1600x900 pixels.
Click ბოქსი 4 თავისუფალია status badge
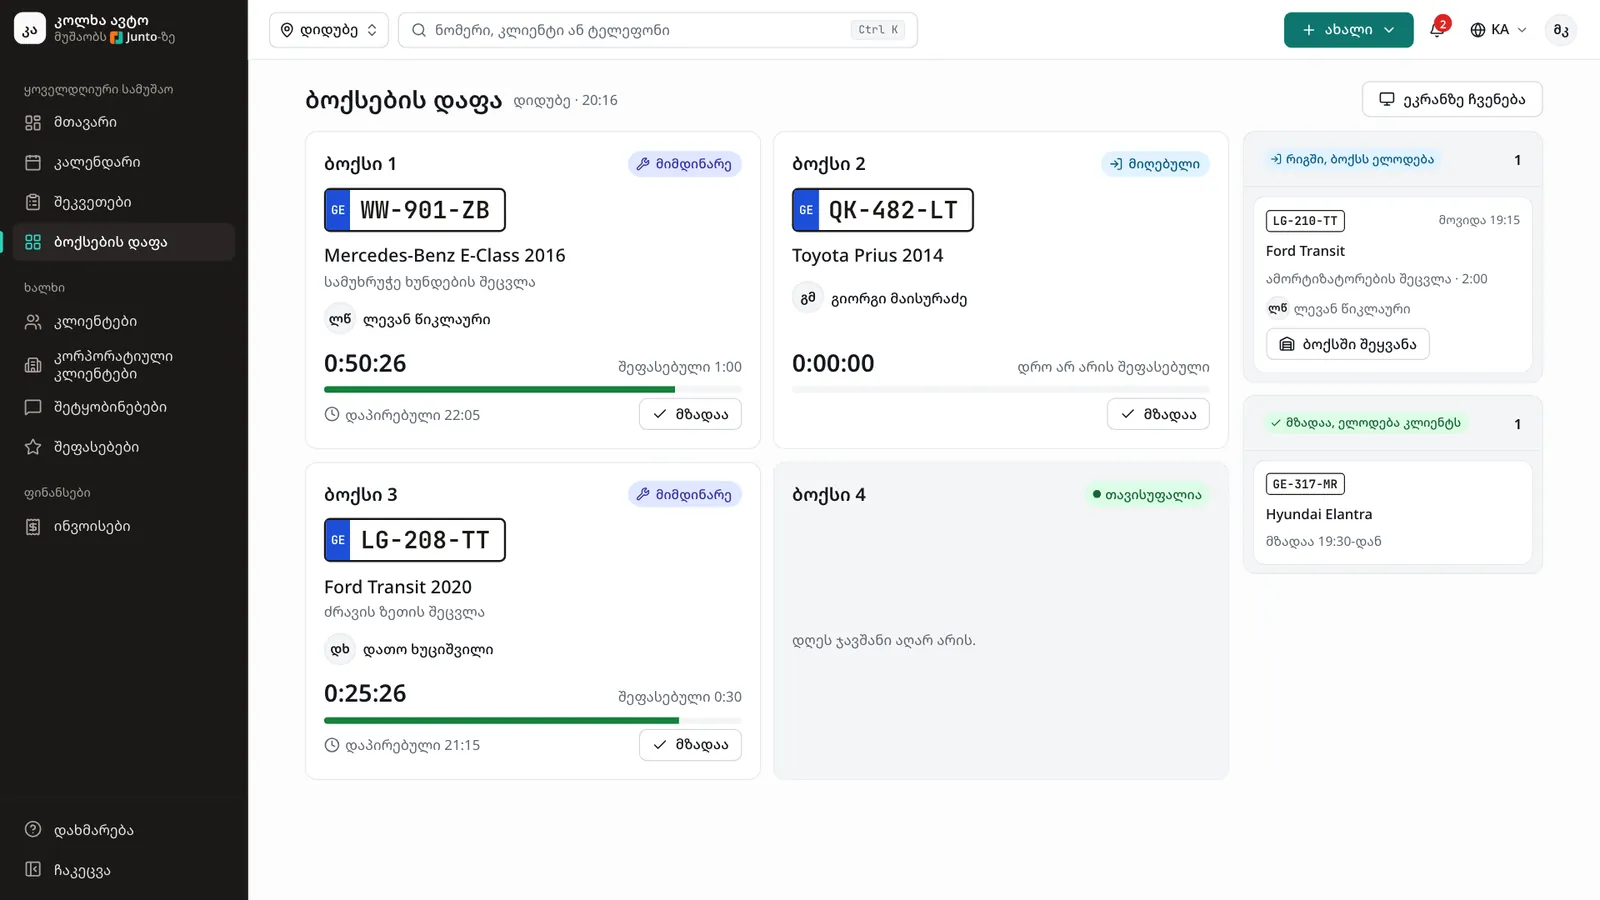pyautogui.click(x=1147, y=494)
